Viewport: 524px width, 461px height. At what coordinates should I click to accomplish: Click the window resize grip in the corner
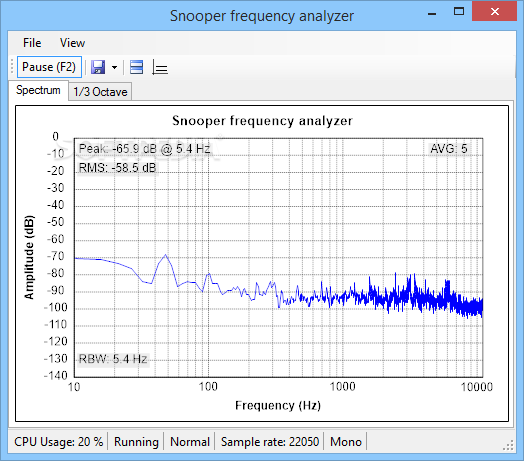[508, 446]
